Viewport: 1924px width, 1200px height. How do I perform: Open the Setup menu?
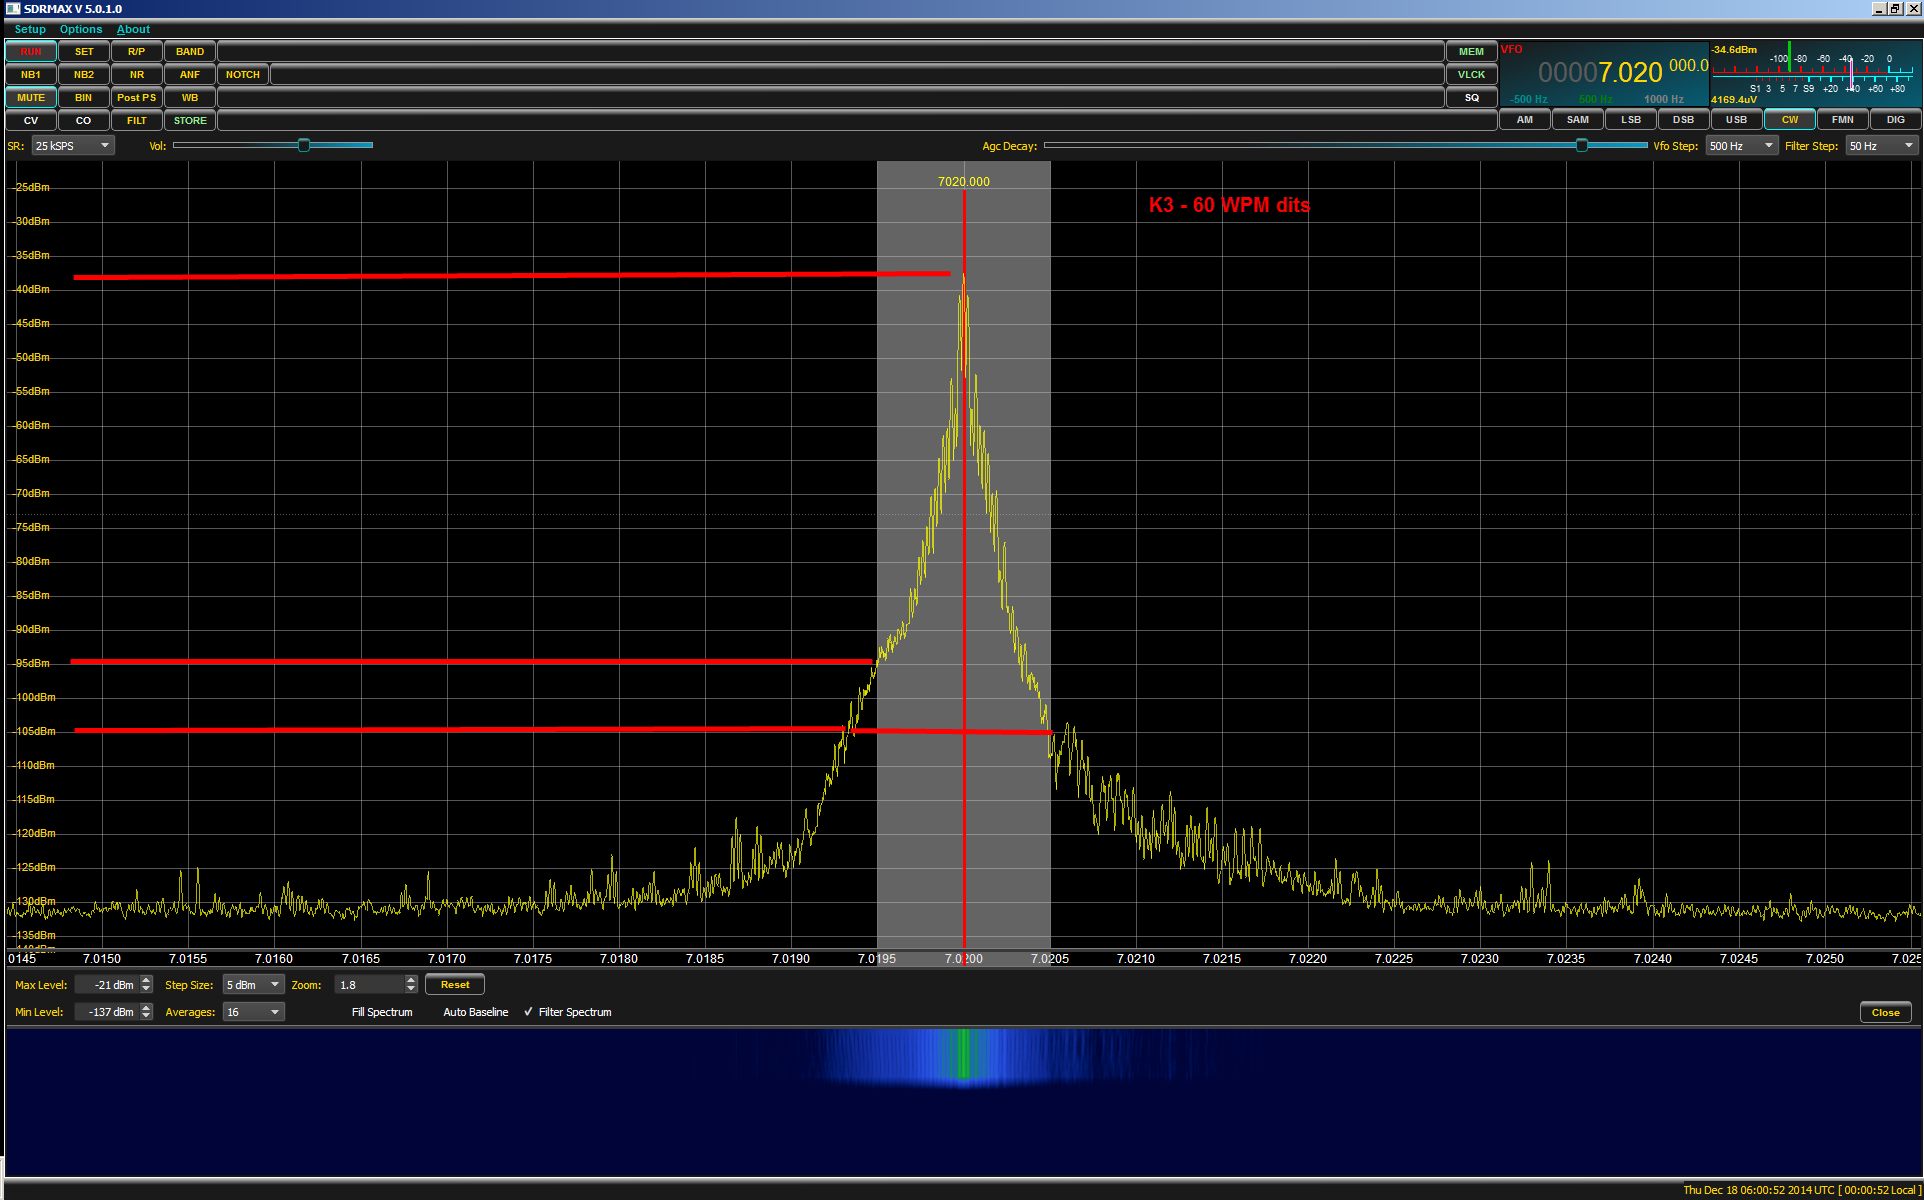click(30, 29)
